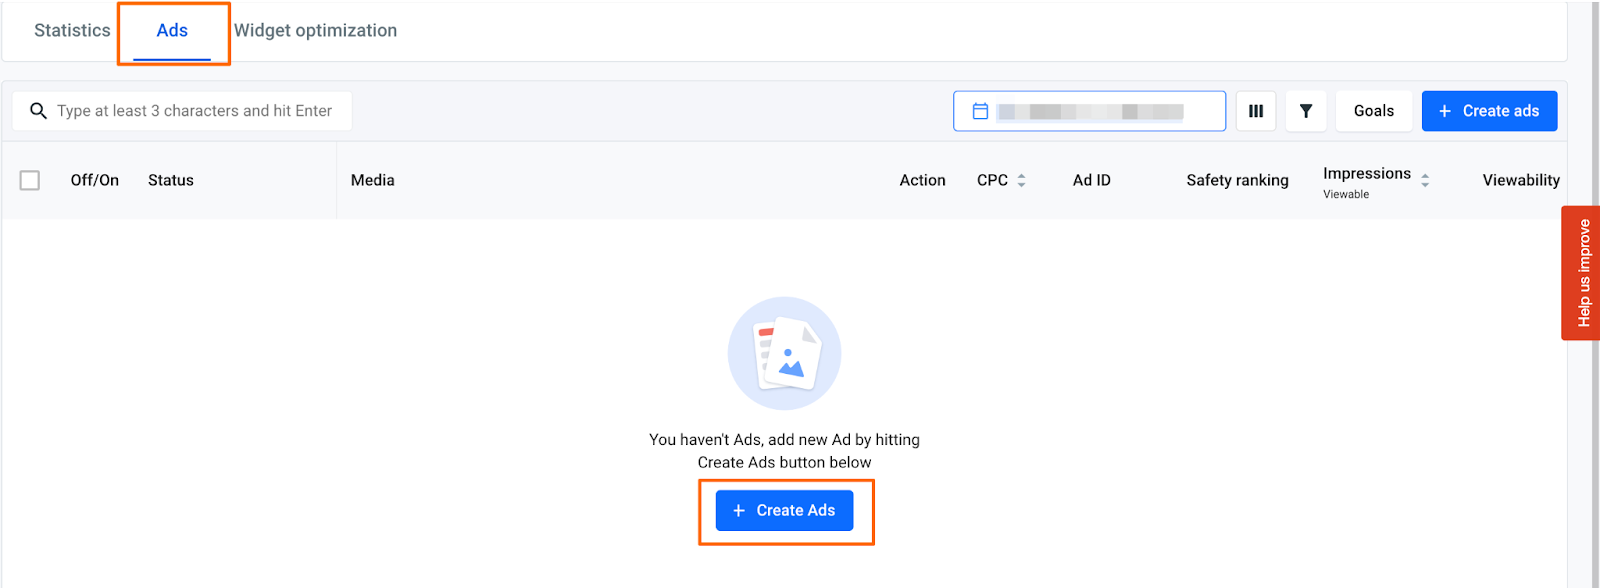Image resolution: width=1600 pixels, height=588 pixels.
Task: Open the Help us improve feedback tab
Action: [x=1582, y=273]
